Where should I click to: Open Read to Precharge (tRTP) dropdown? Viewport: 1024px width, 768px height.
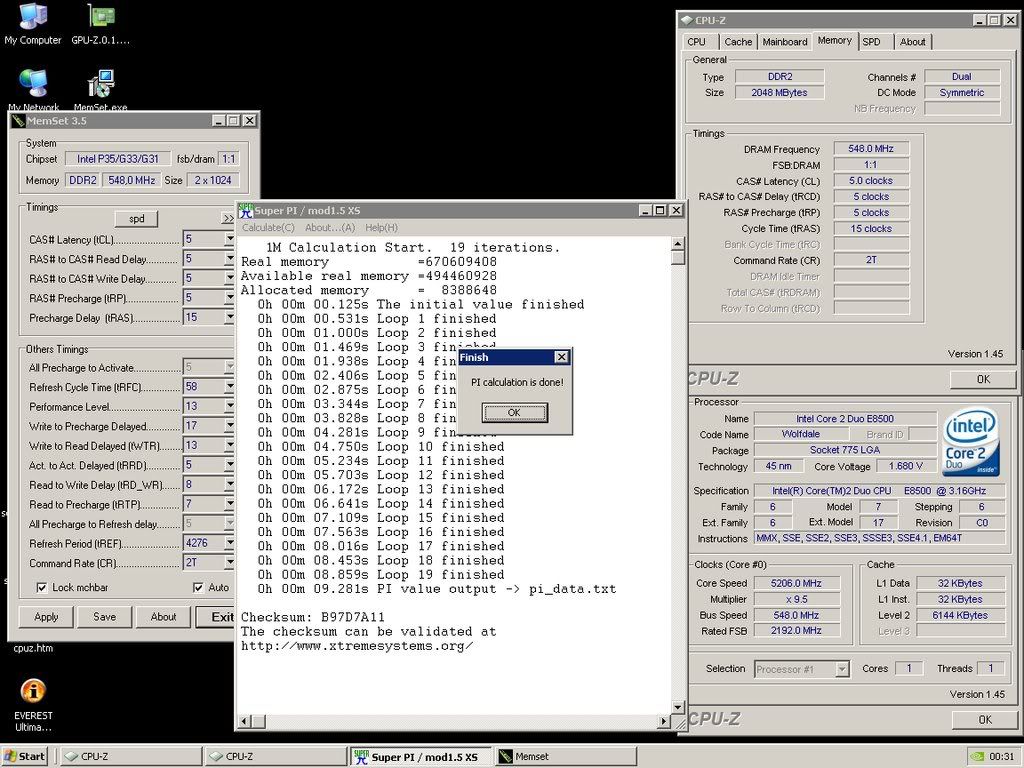click(229, 504)
